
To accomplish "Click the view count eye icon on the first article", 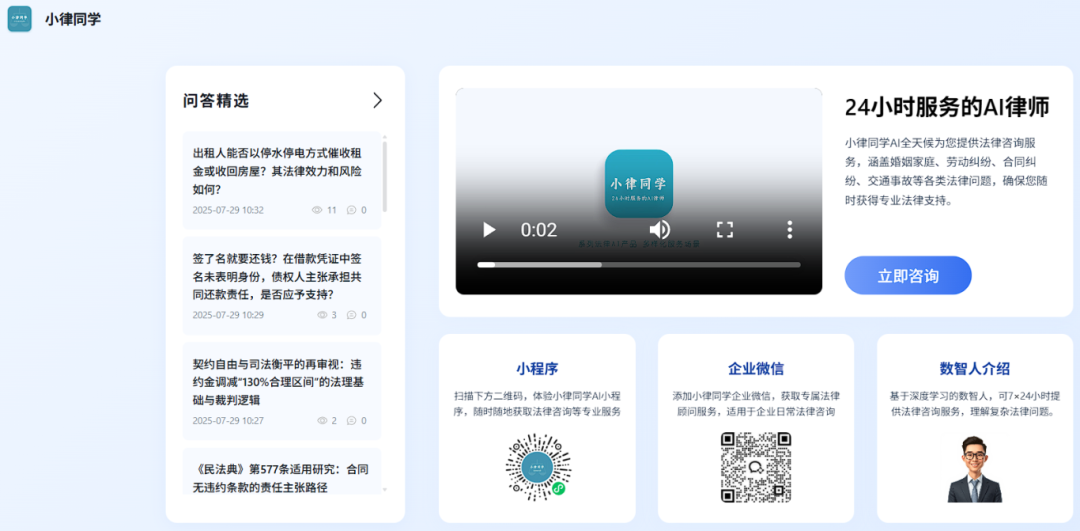I will pyautogui.click(x=317, y=210).
